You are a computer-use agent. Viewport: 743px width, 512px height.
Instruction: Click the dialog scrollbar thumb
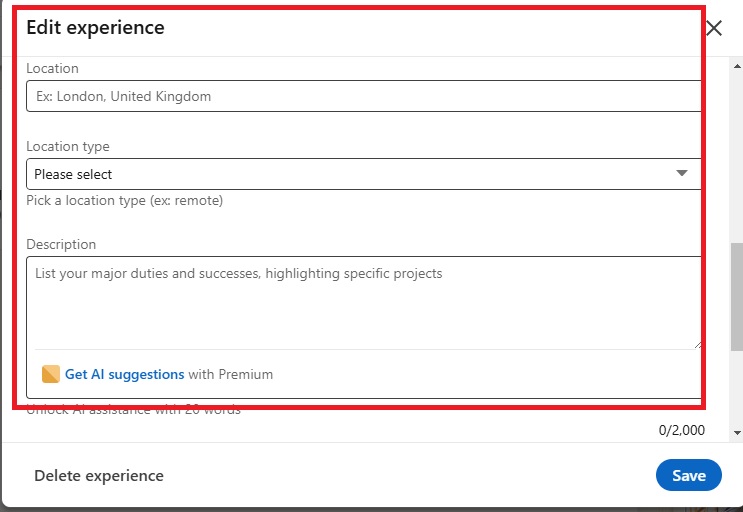(737, 297)
